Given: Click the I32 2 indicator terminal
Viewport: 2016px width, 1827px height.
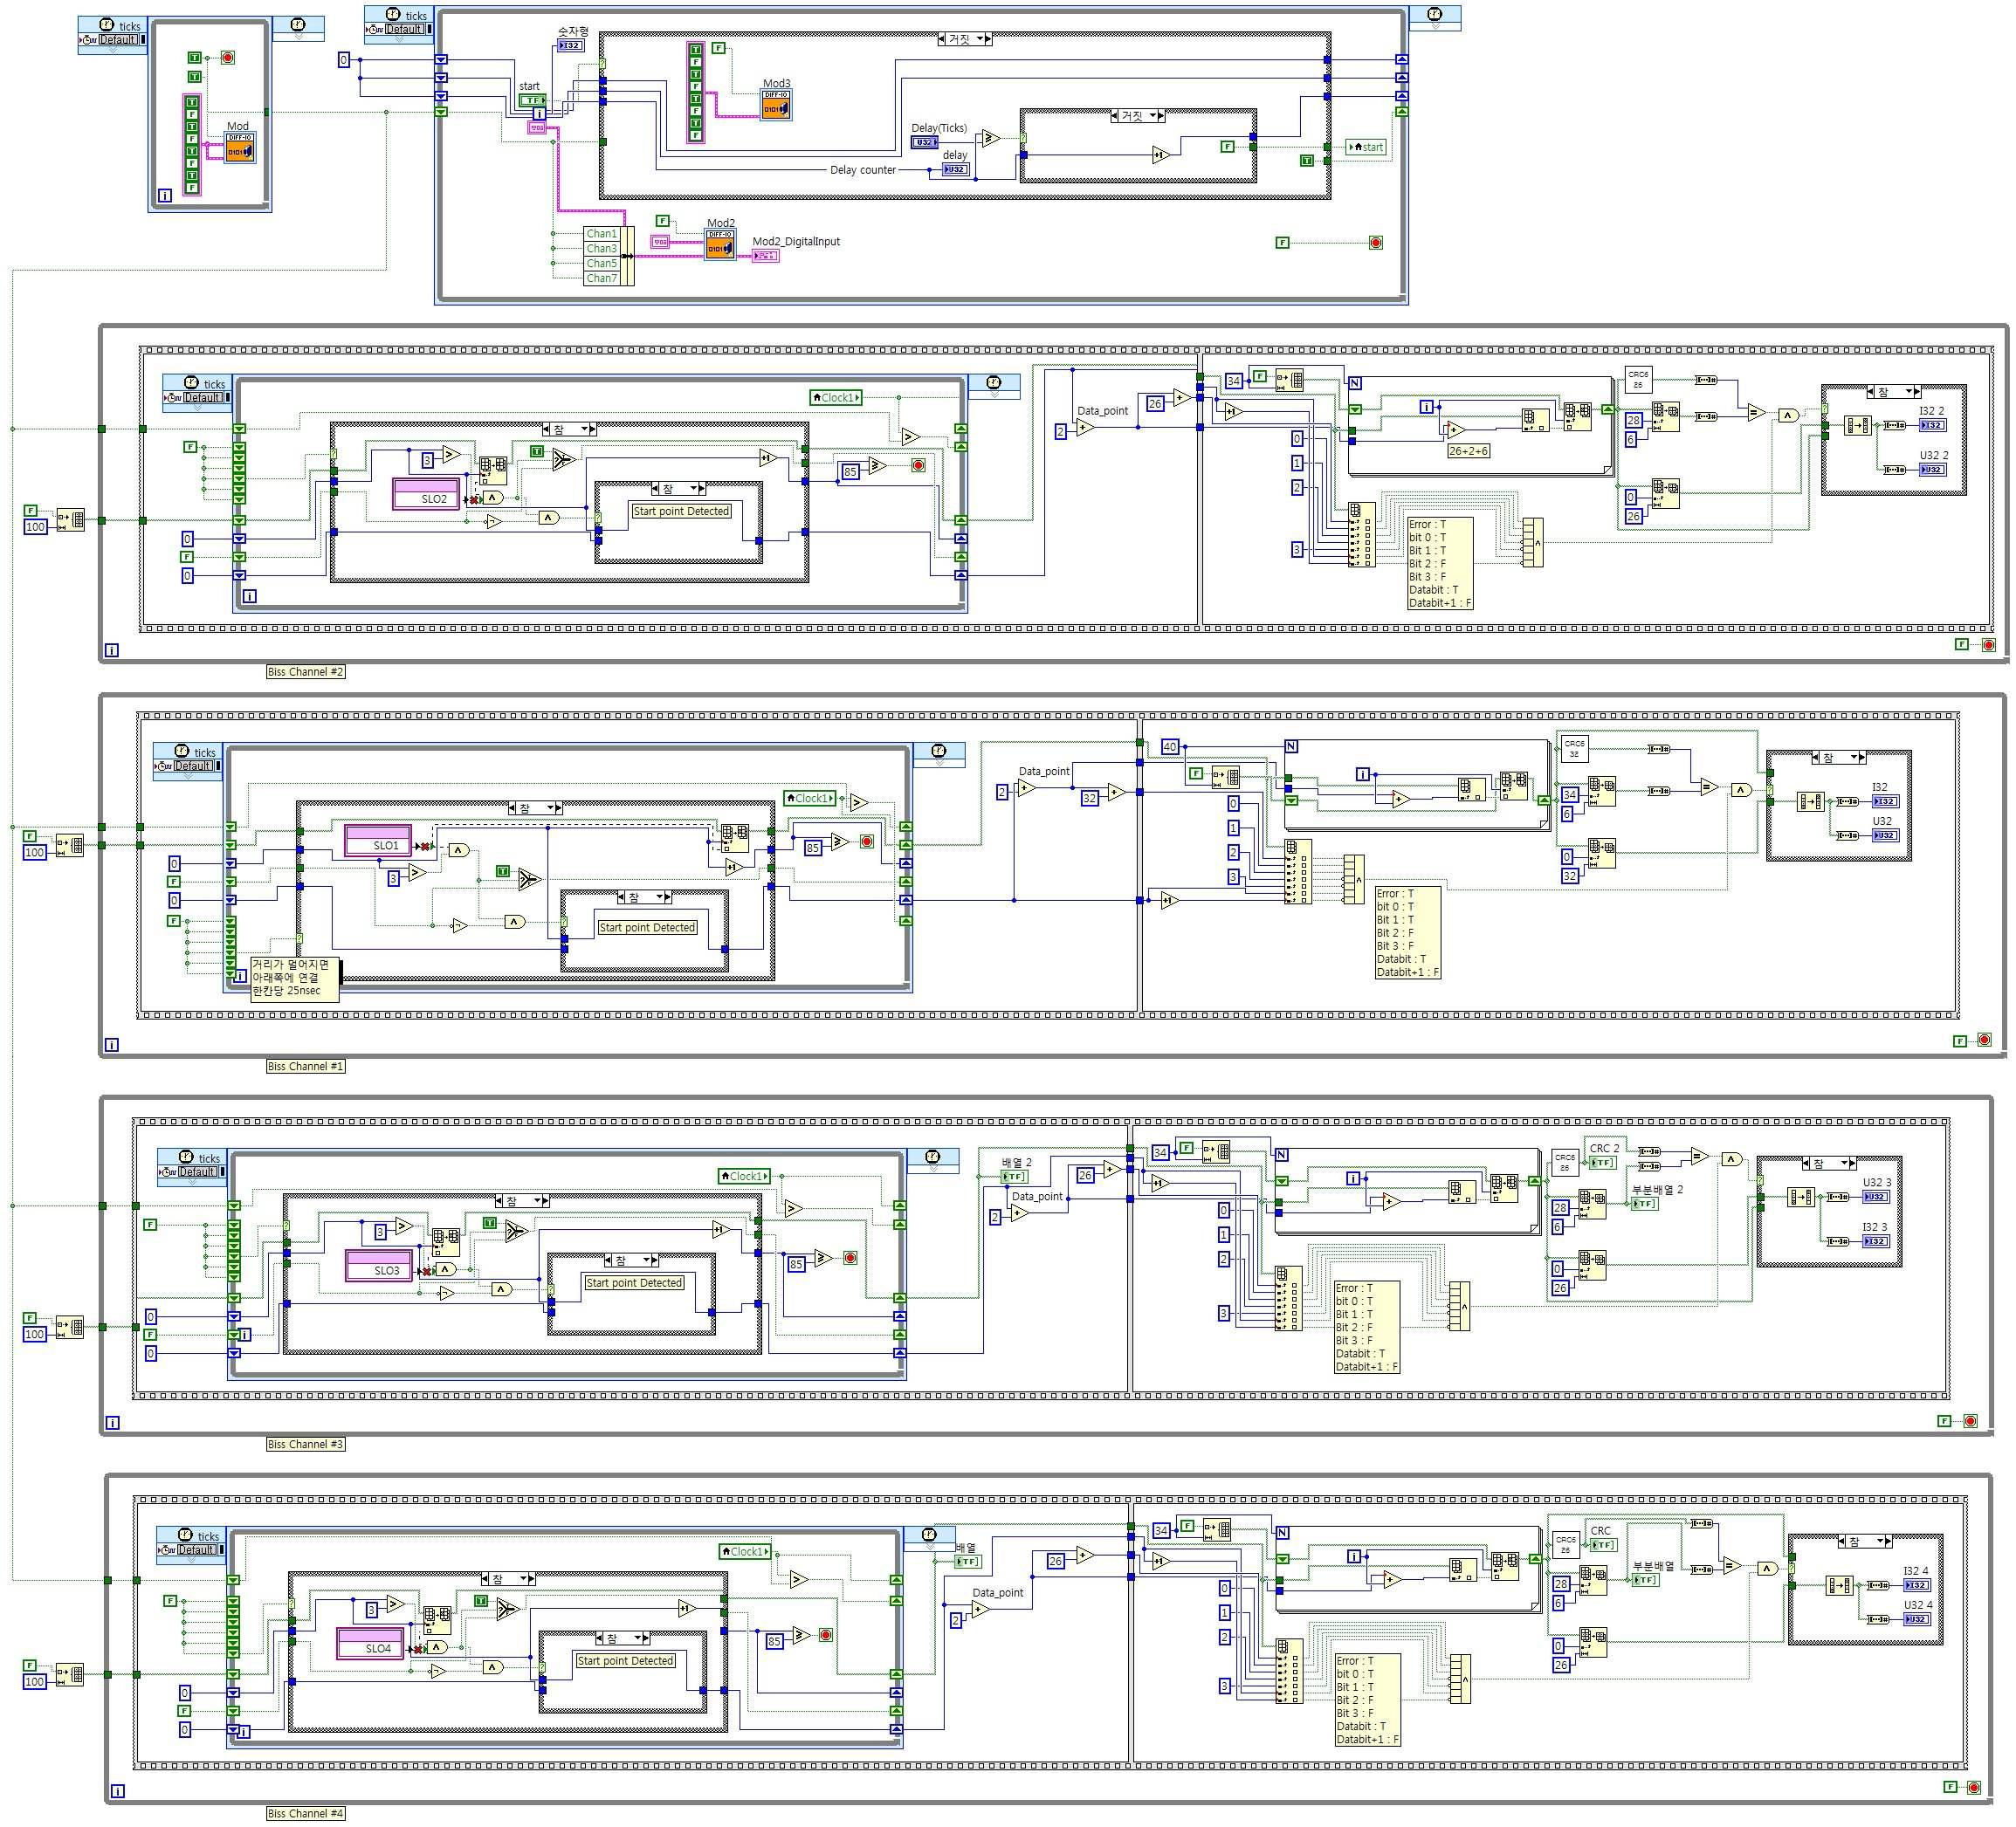Looking at the screenshot, I should tap(1932, 425).
